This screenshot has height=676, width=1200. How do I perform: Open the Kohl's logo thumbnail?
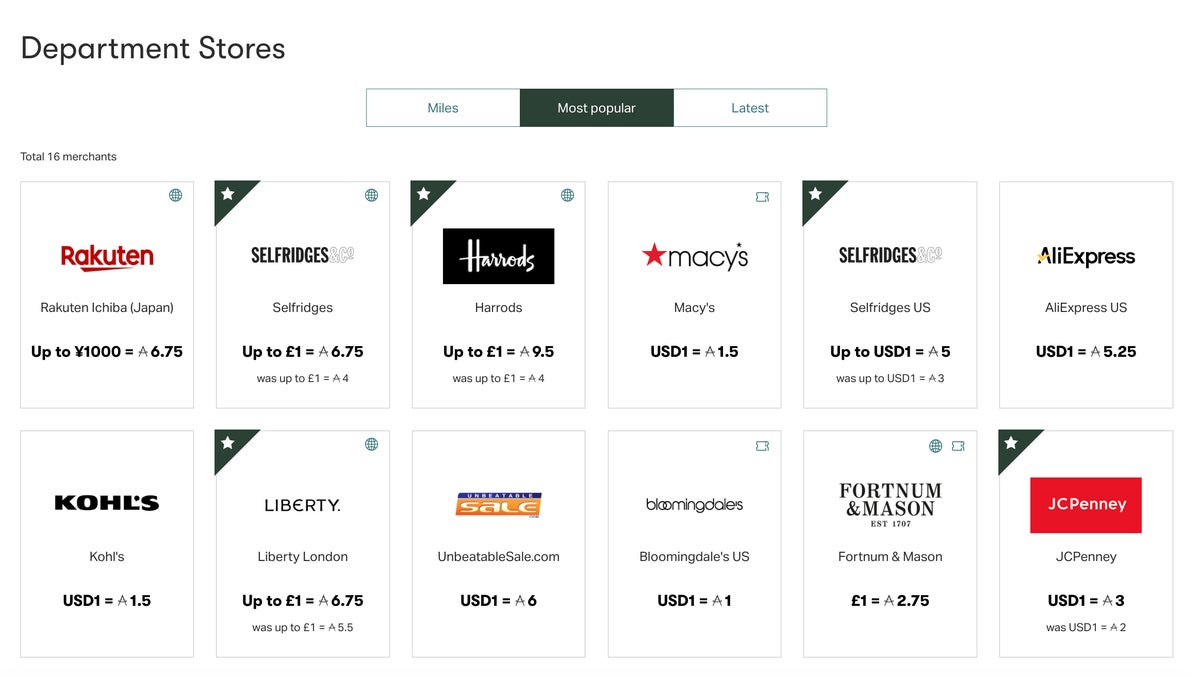pyautogui.click(x=107, y=504)
